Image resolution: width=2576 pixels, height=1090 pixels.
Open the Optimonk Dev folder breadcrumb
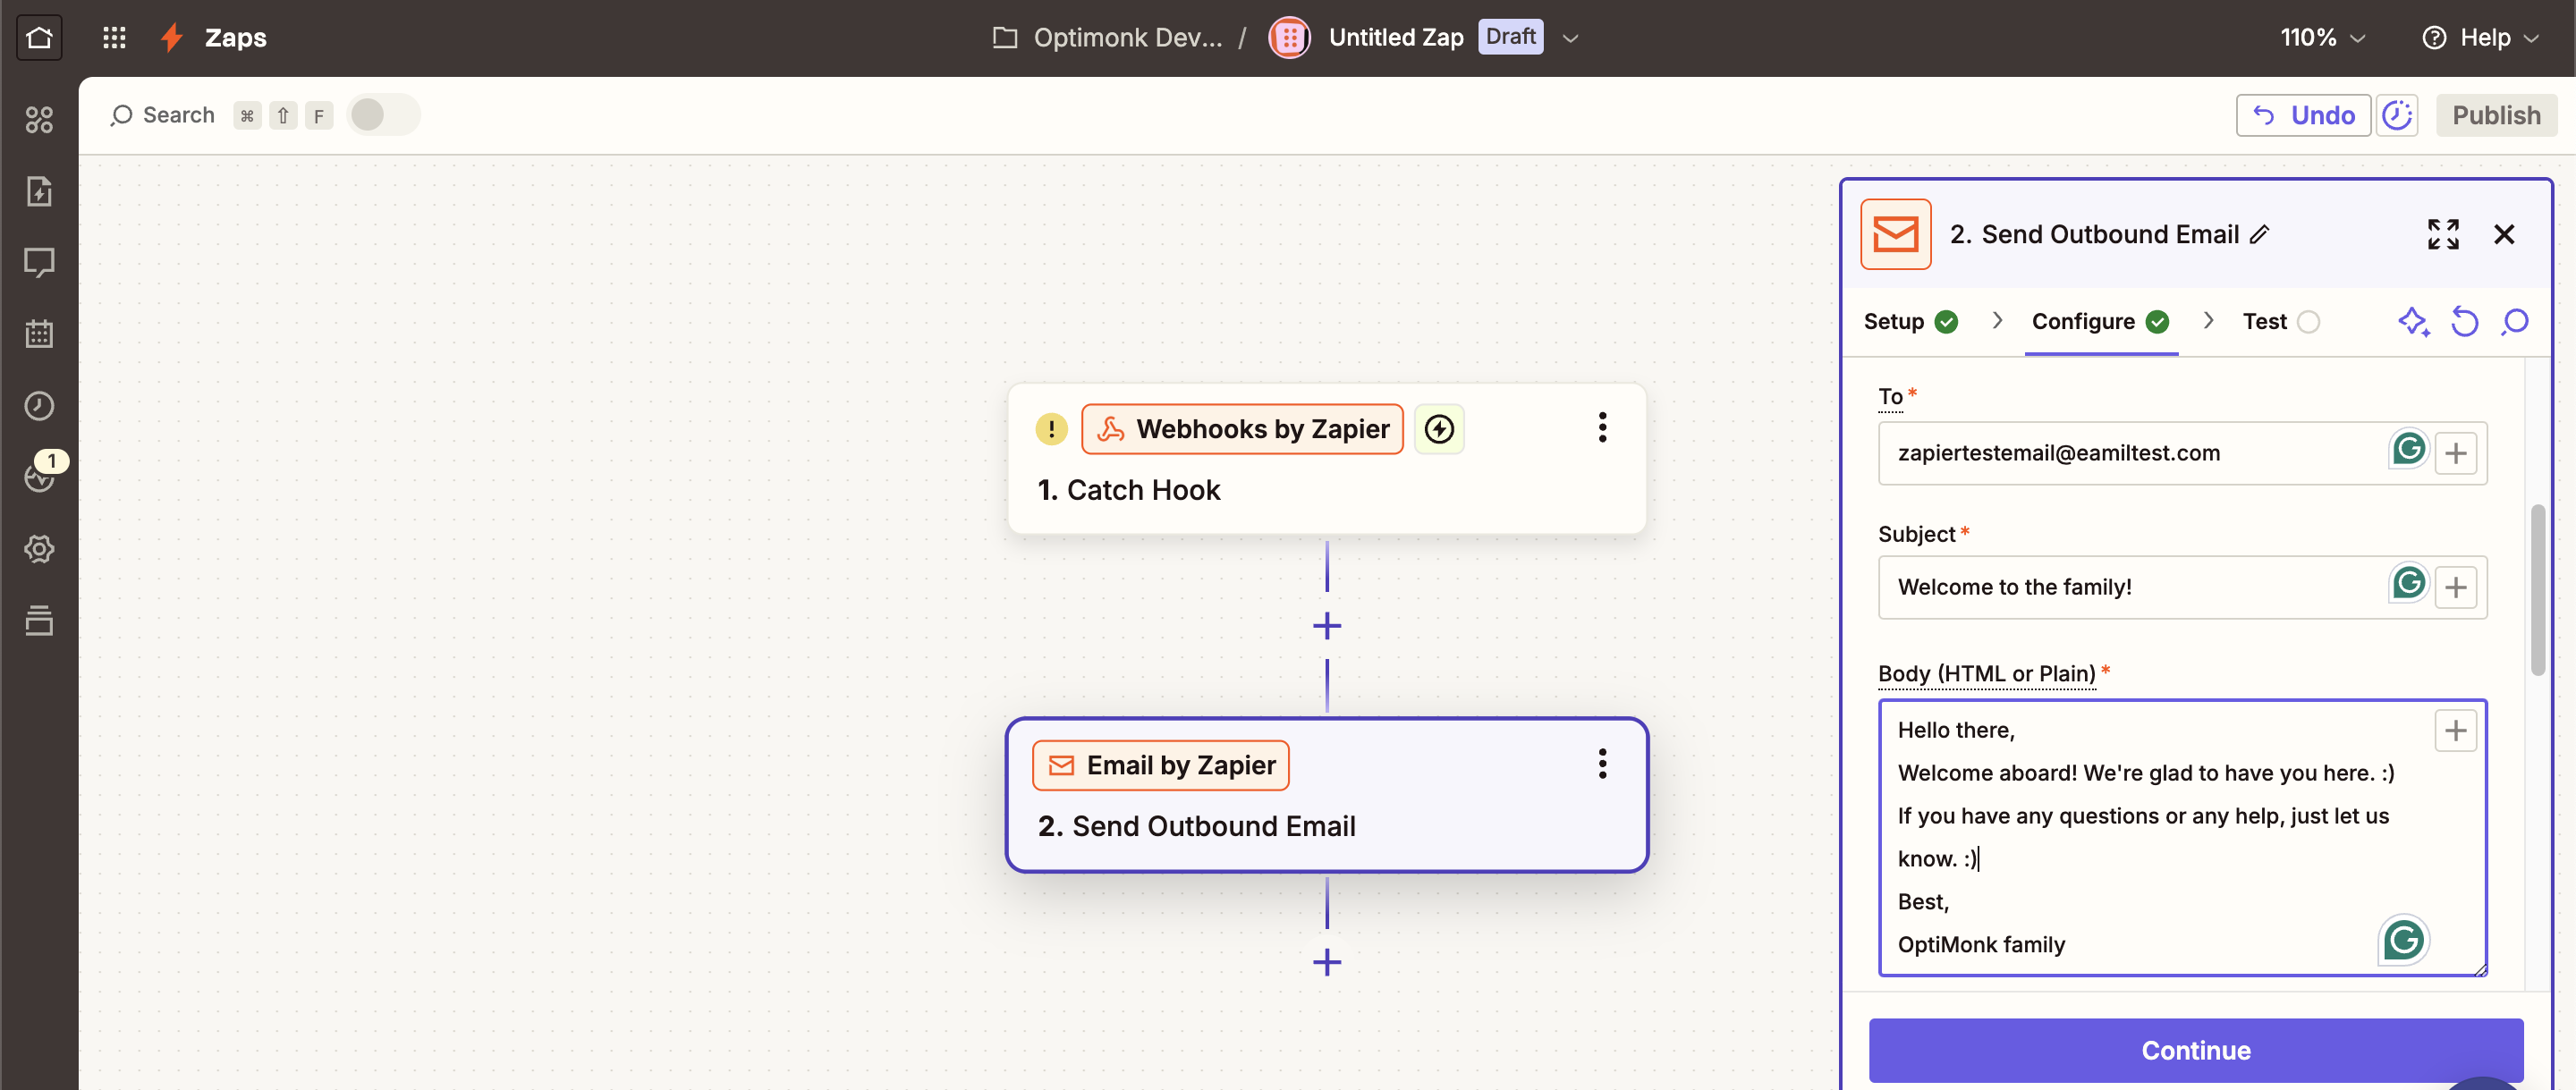tap(1107, 38)
